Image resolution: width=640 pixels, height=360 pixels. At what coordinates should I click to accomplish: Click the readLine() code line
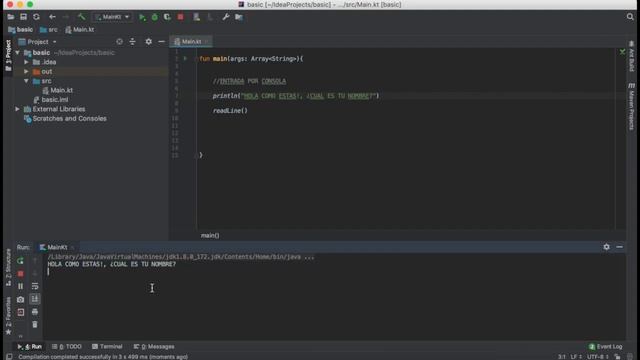(230, 111)
